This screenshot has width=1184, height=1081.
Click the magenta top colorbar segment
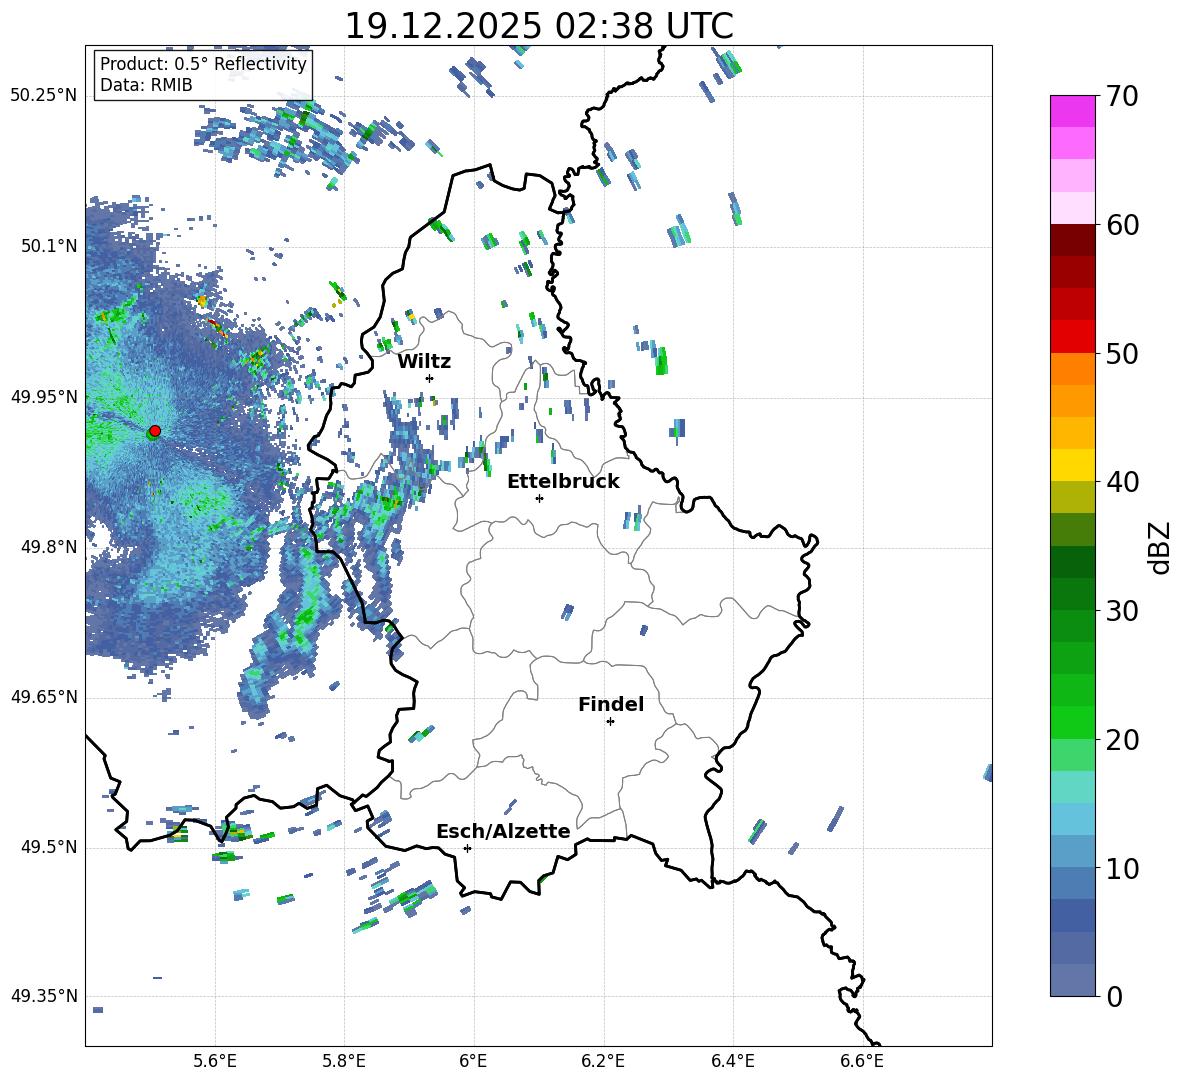1072,111
